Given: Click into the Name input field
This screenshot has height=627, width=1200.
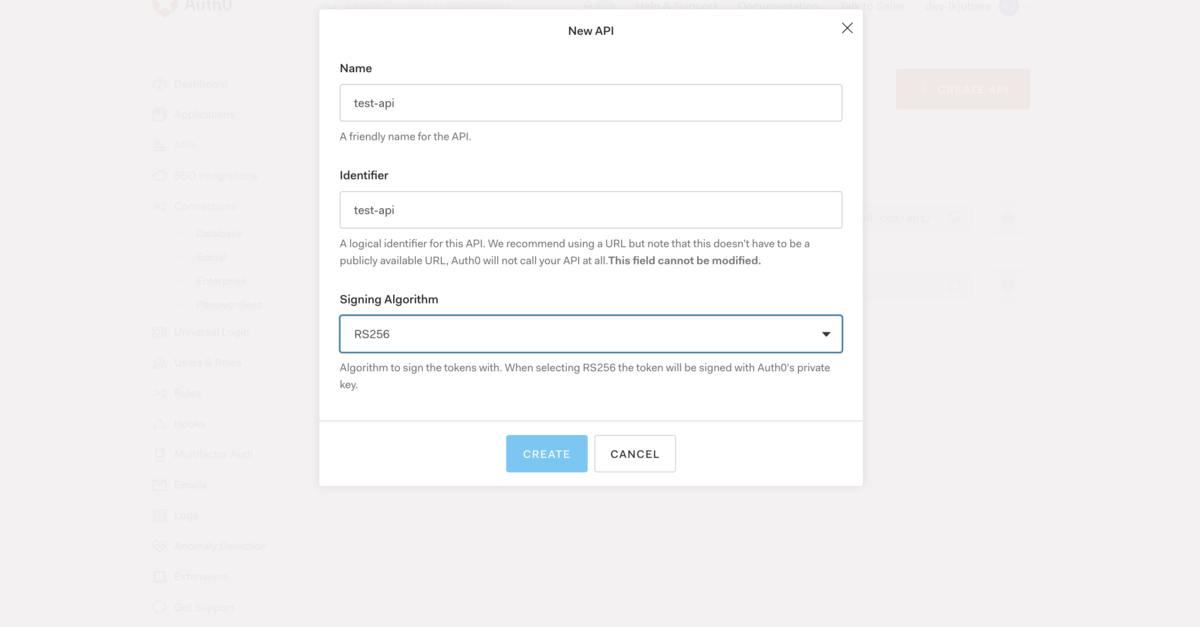Looking at the screenshot, I should 590,103.
